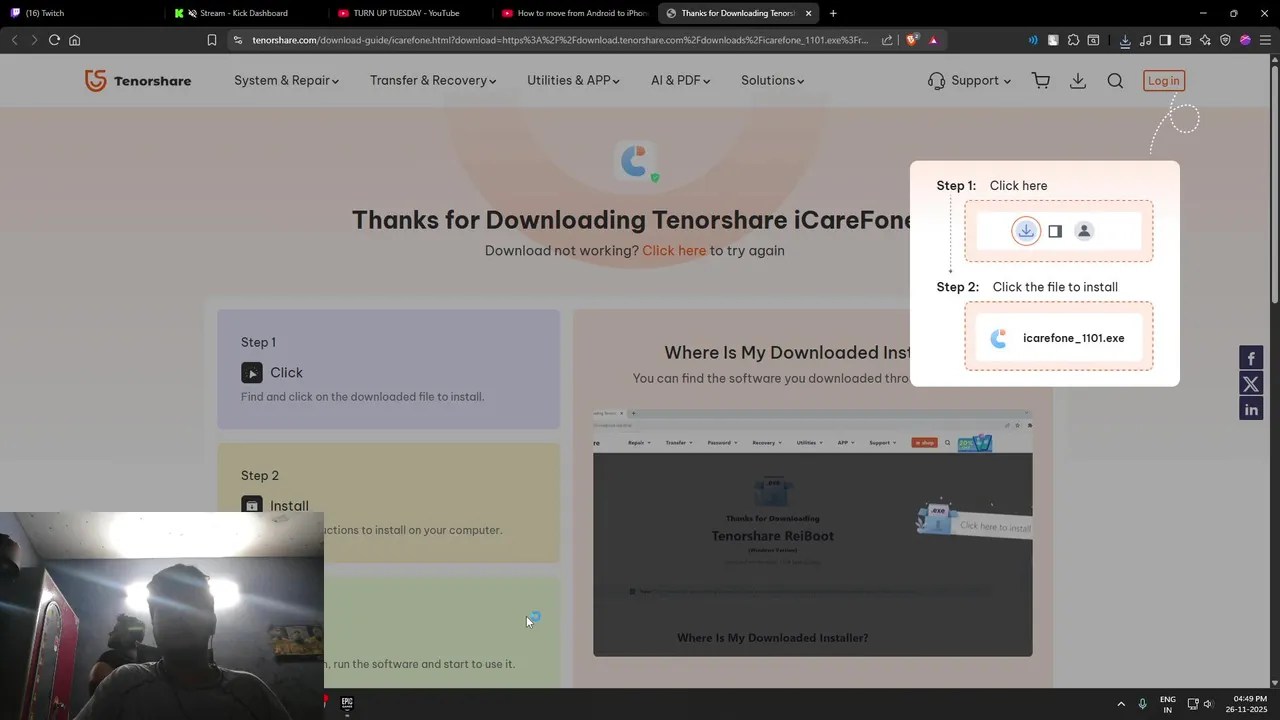Open the browser extensions puzzle icon

[x=1073, y=40]
